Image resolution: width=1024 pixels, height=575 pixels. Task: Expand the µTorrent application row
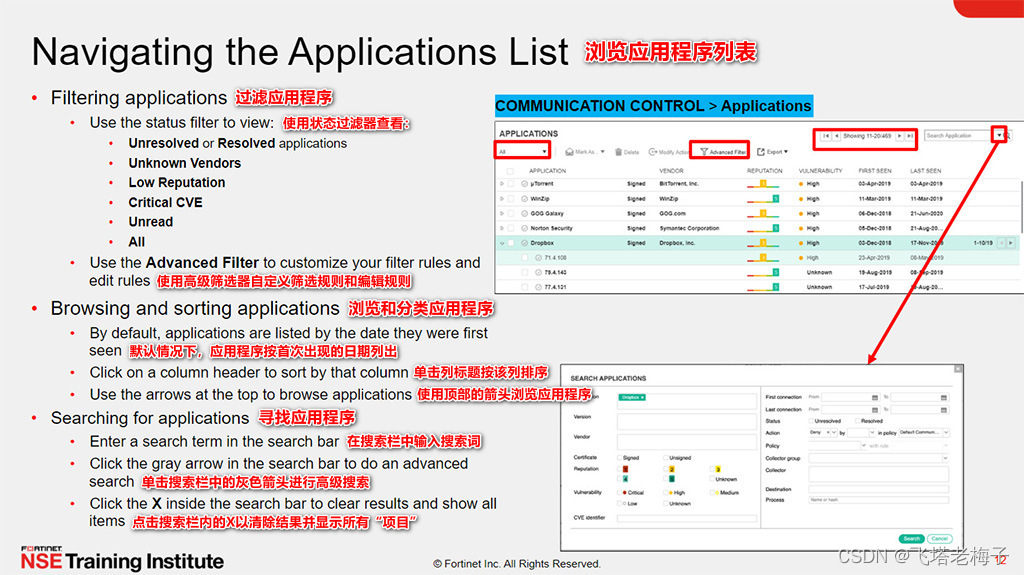coord(502,184)
